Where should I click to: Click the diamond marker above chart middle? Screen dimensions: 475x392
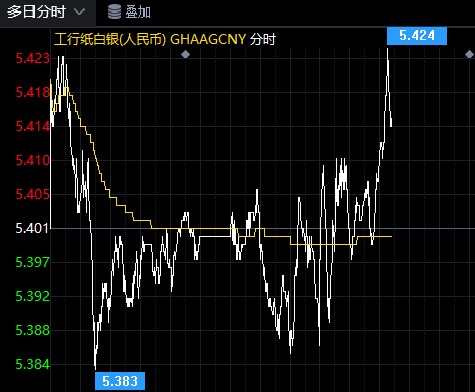click(x=185, y=54)
